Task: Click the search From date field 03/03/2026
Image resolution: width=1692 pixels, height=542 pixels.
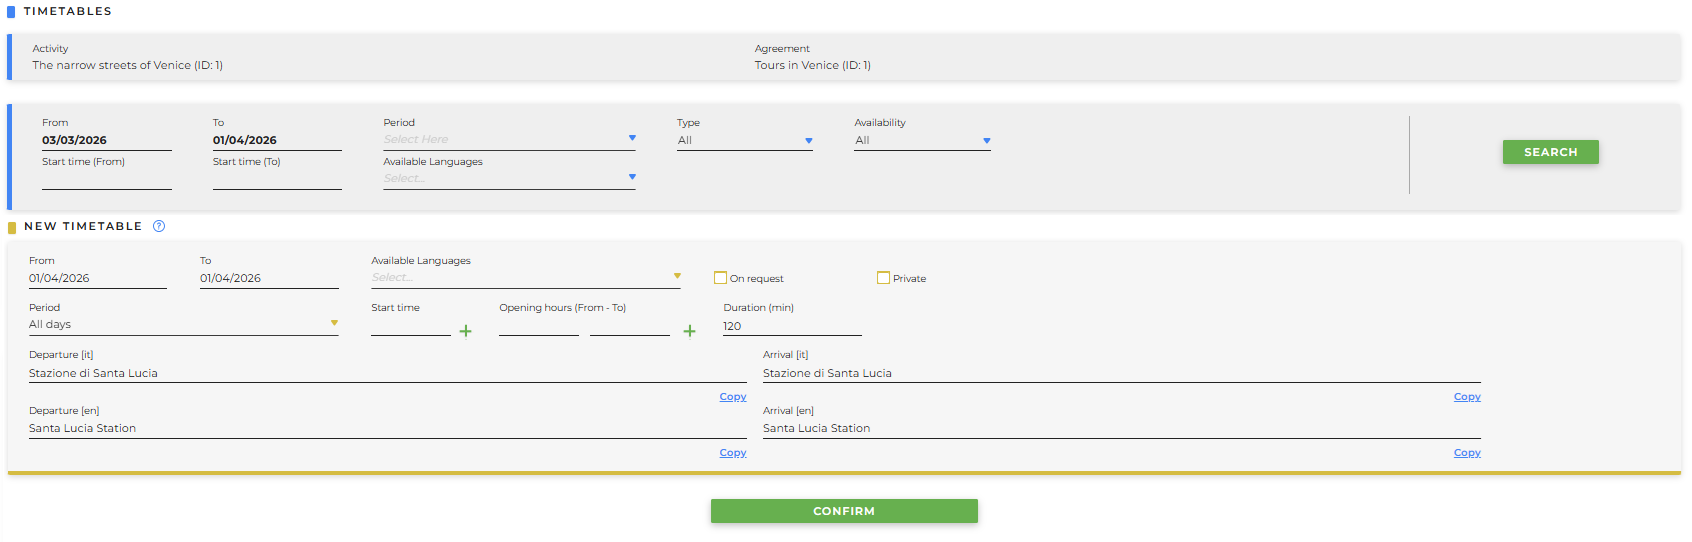Action: [106, 141]
